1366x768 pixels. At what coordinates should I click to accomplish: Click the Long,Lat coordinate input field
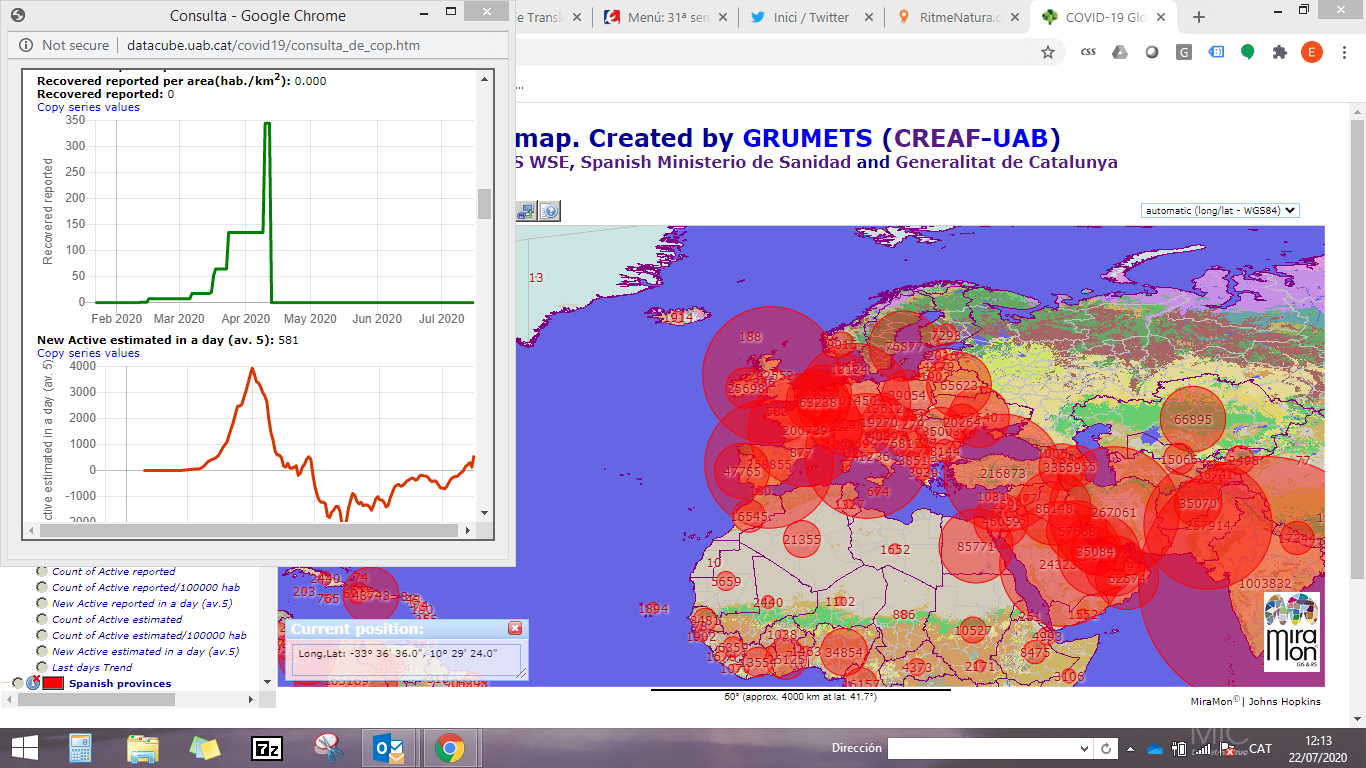pyautogui.click(x=408, y=660)
